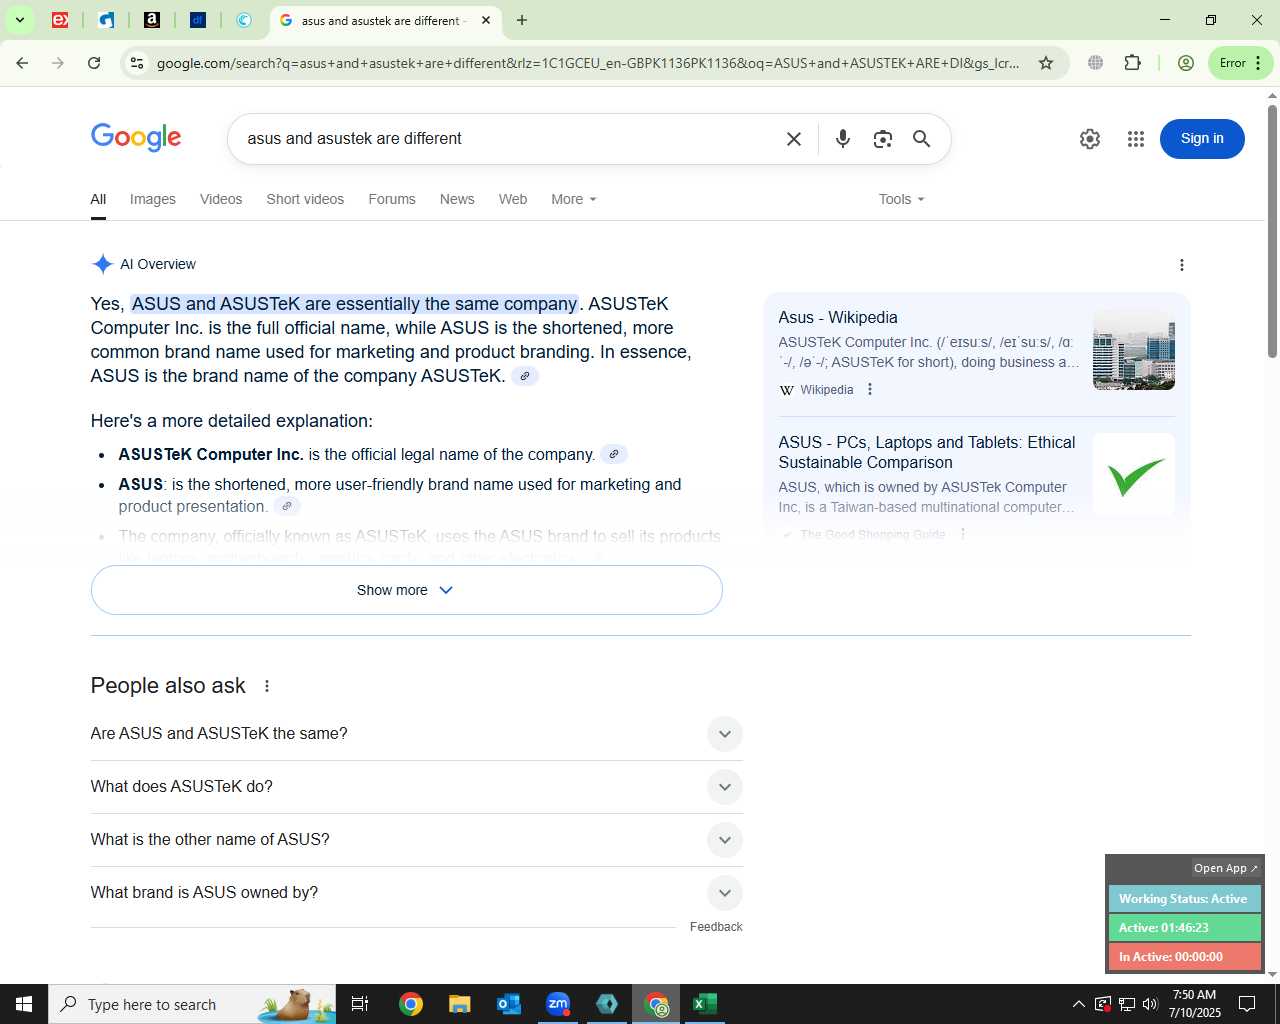The image size is (1280, 1024).
Task: Open Zoom from the taskbar
Action: tap(558, 1004)
